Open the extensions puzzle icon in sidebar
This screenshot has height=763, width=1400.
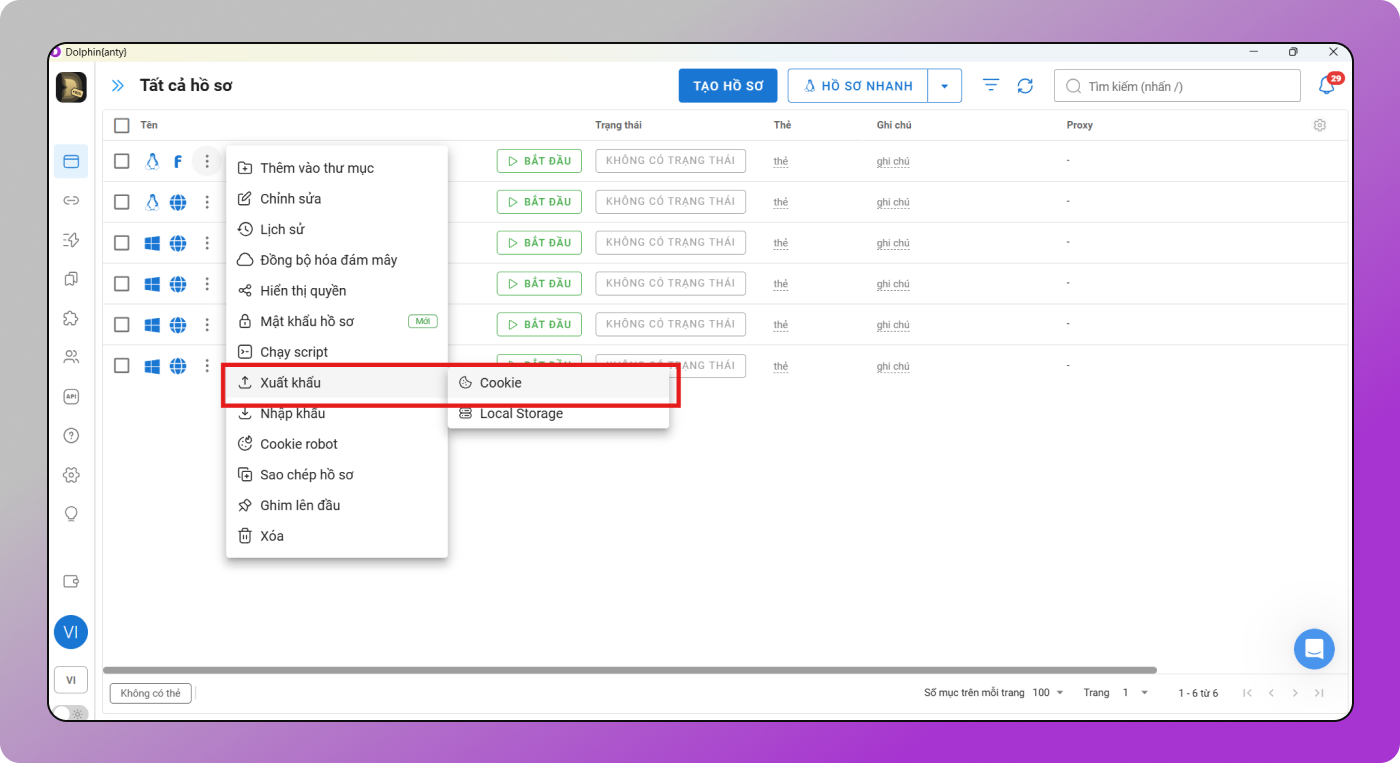71,318
